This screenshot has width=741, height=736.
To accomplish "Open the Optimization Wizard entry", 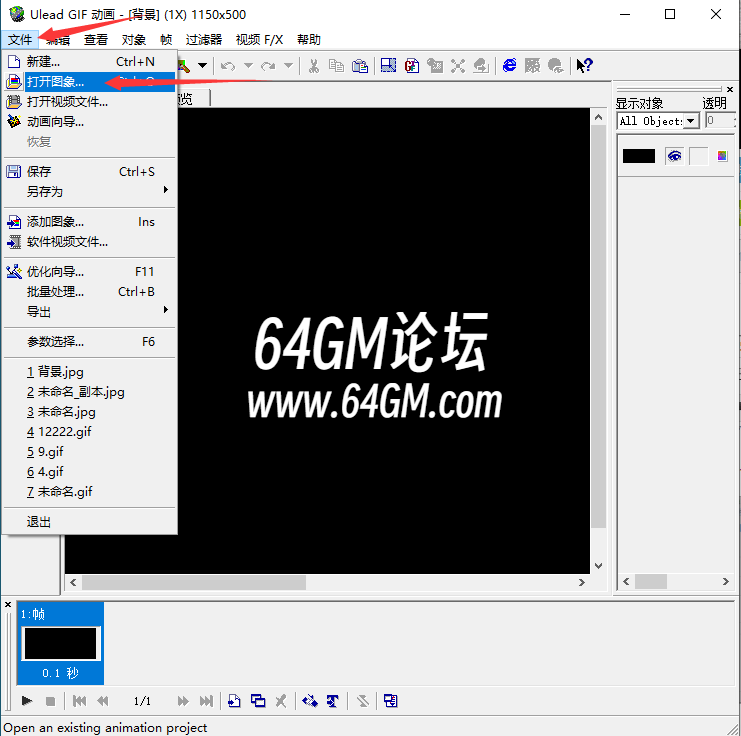I will (89, 272).
